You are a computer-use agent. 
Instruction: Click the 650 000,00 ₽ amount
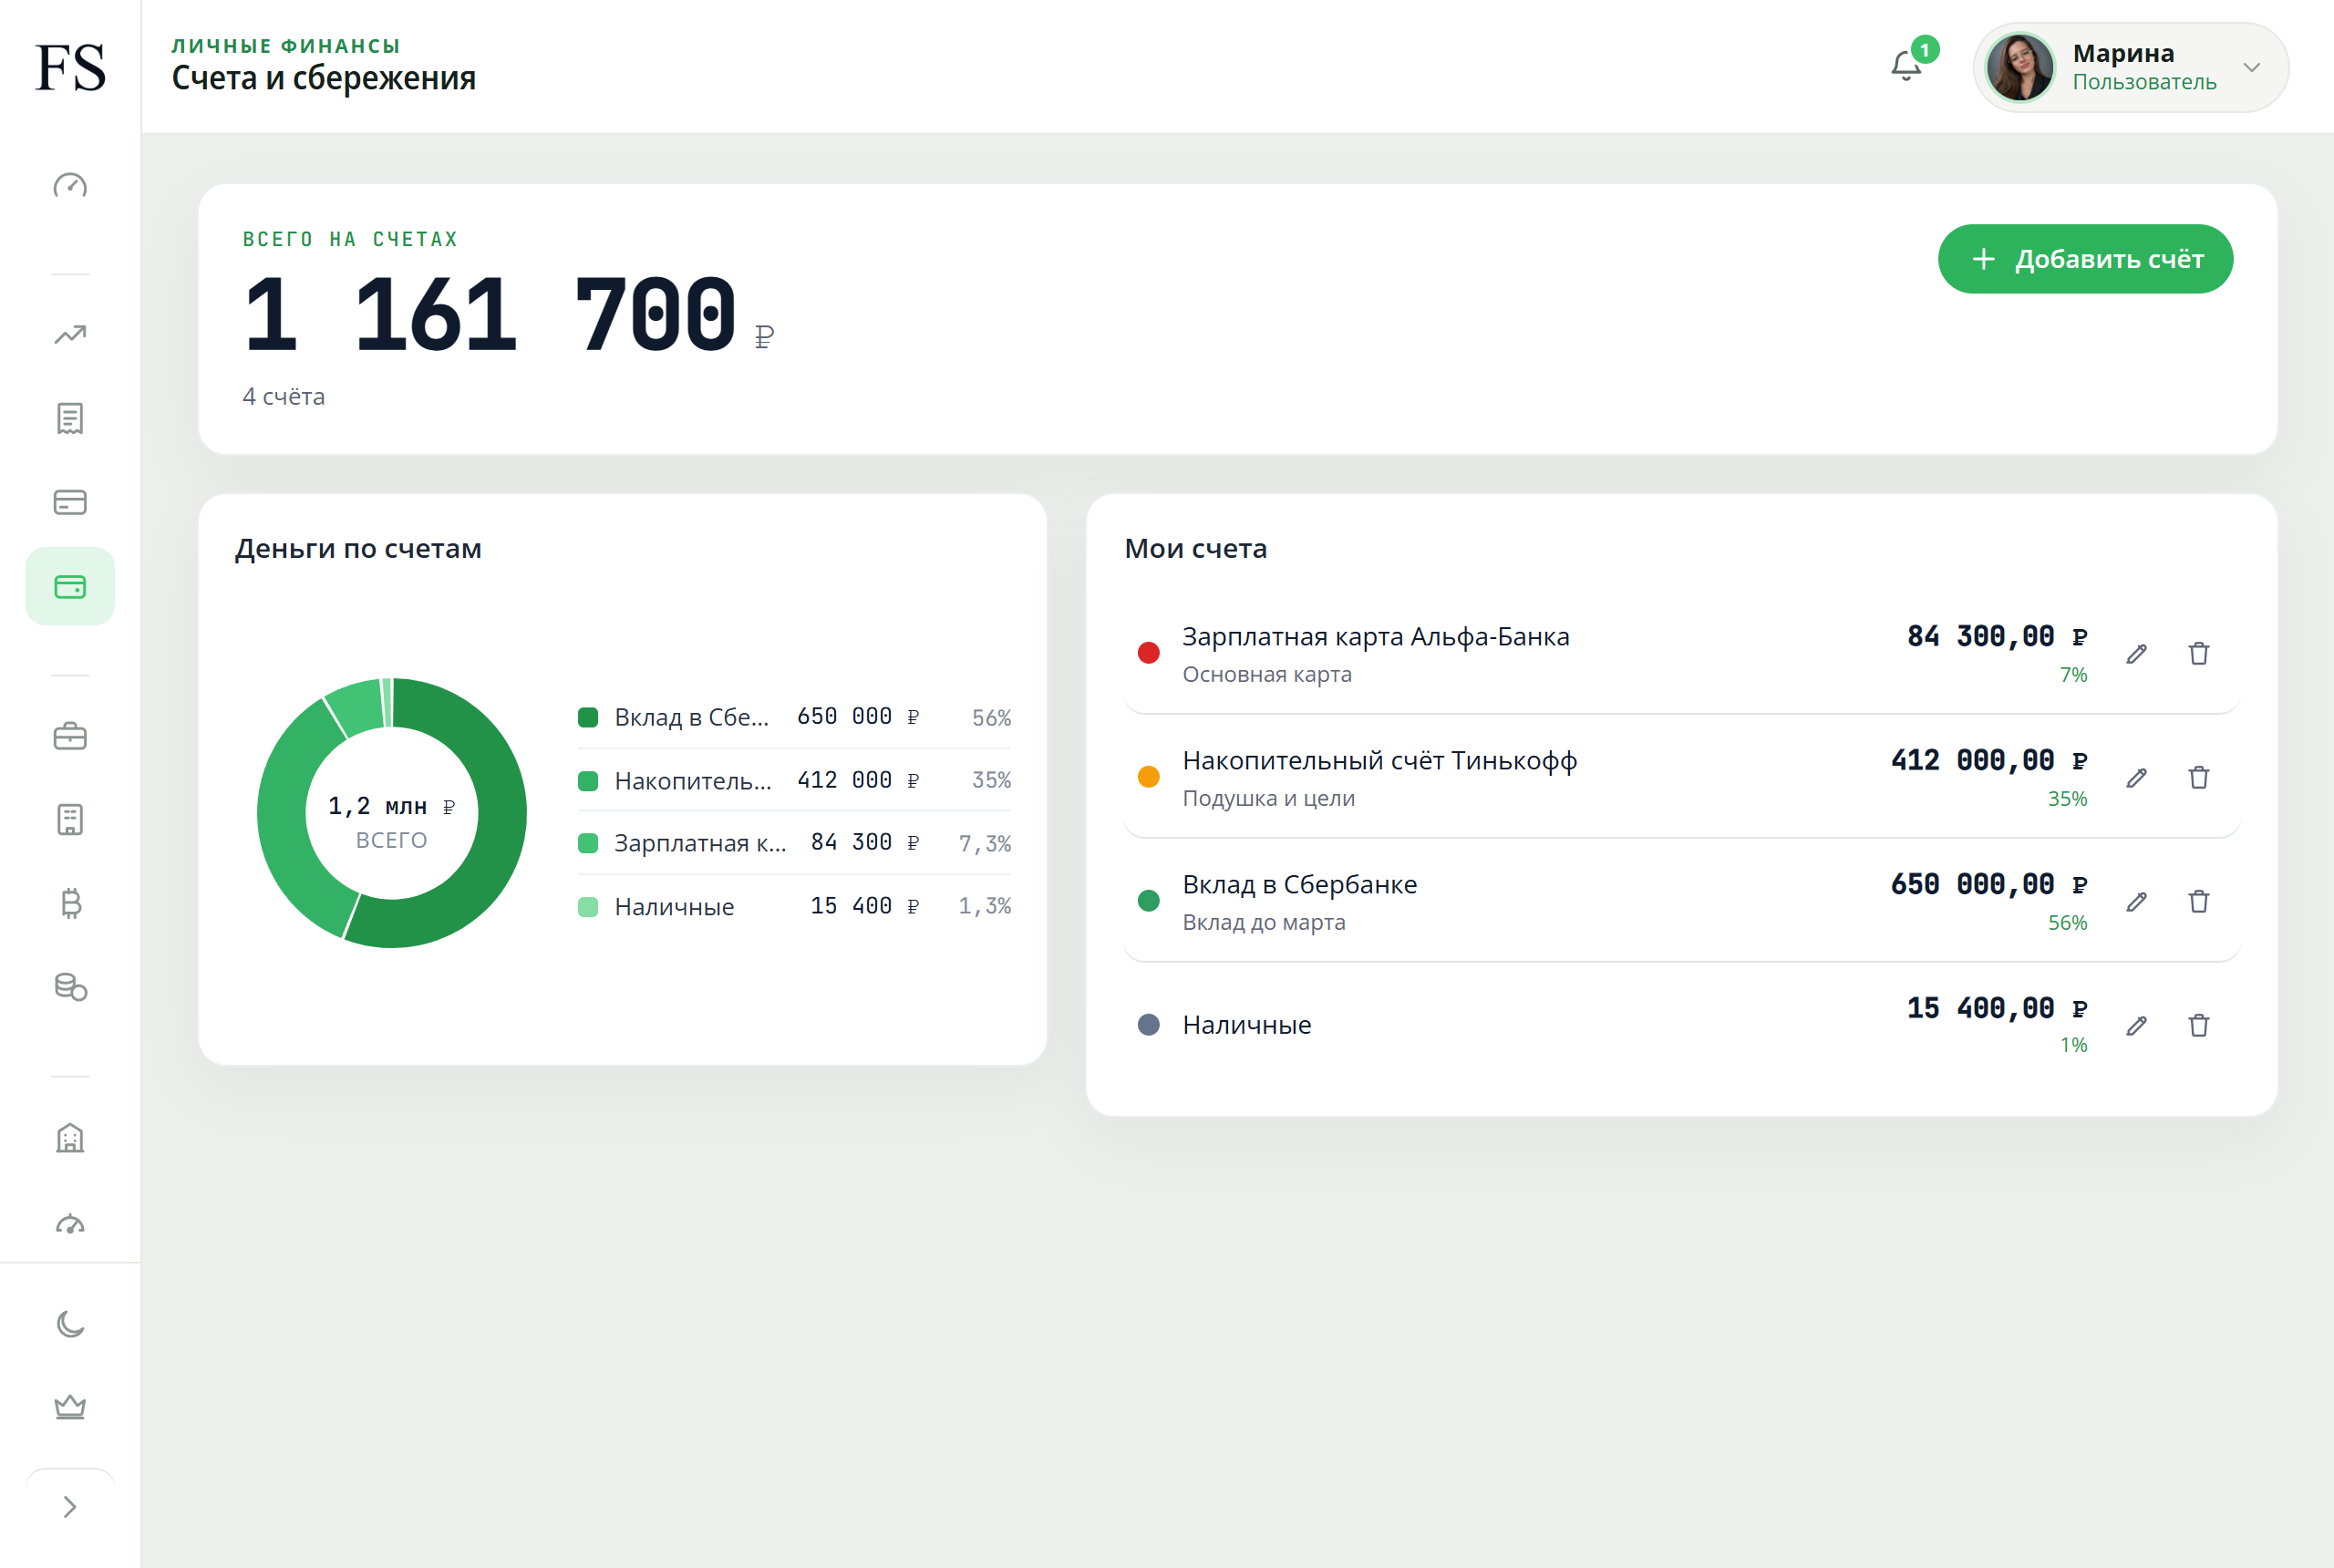[x=1989, y=884]
